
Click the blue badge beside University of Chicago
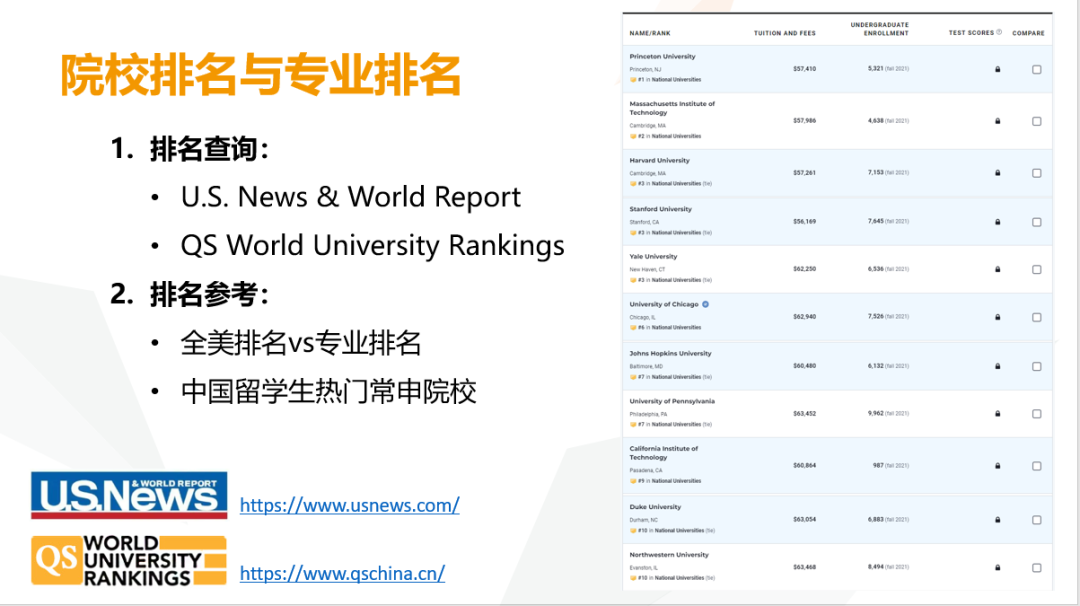[x=705, y=304]
